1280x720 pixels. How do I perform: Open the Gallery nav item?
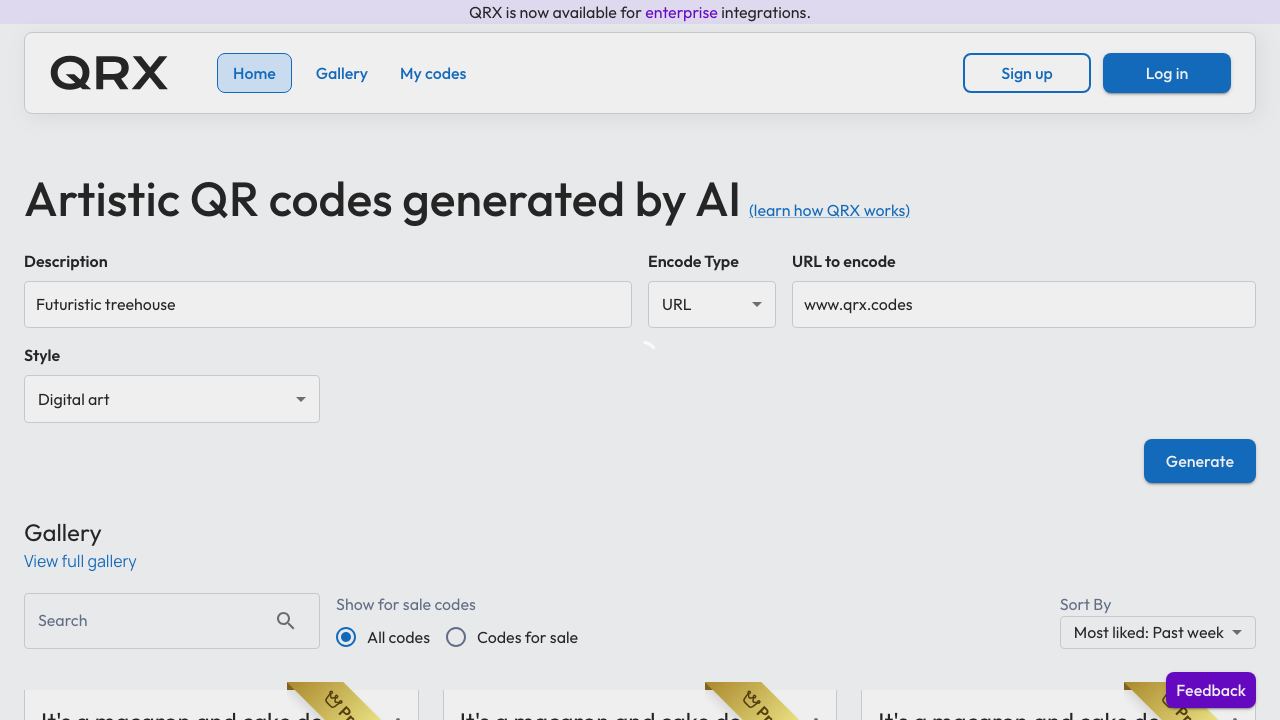[342, 73]
